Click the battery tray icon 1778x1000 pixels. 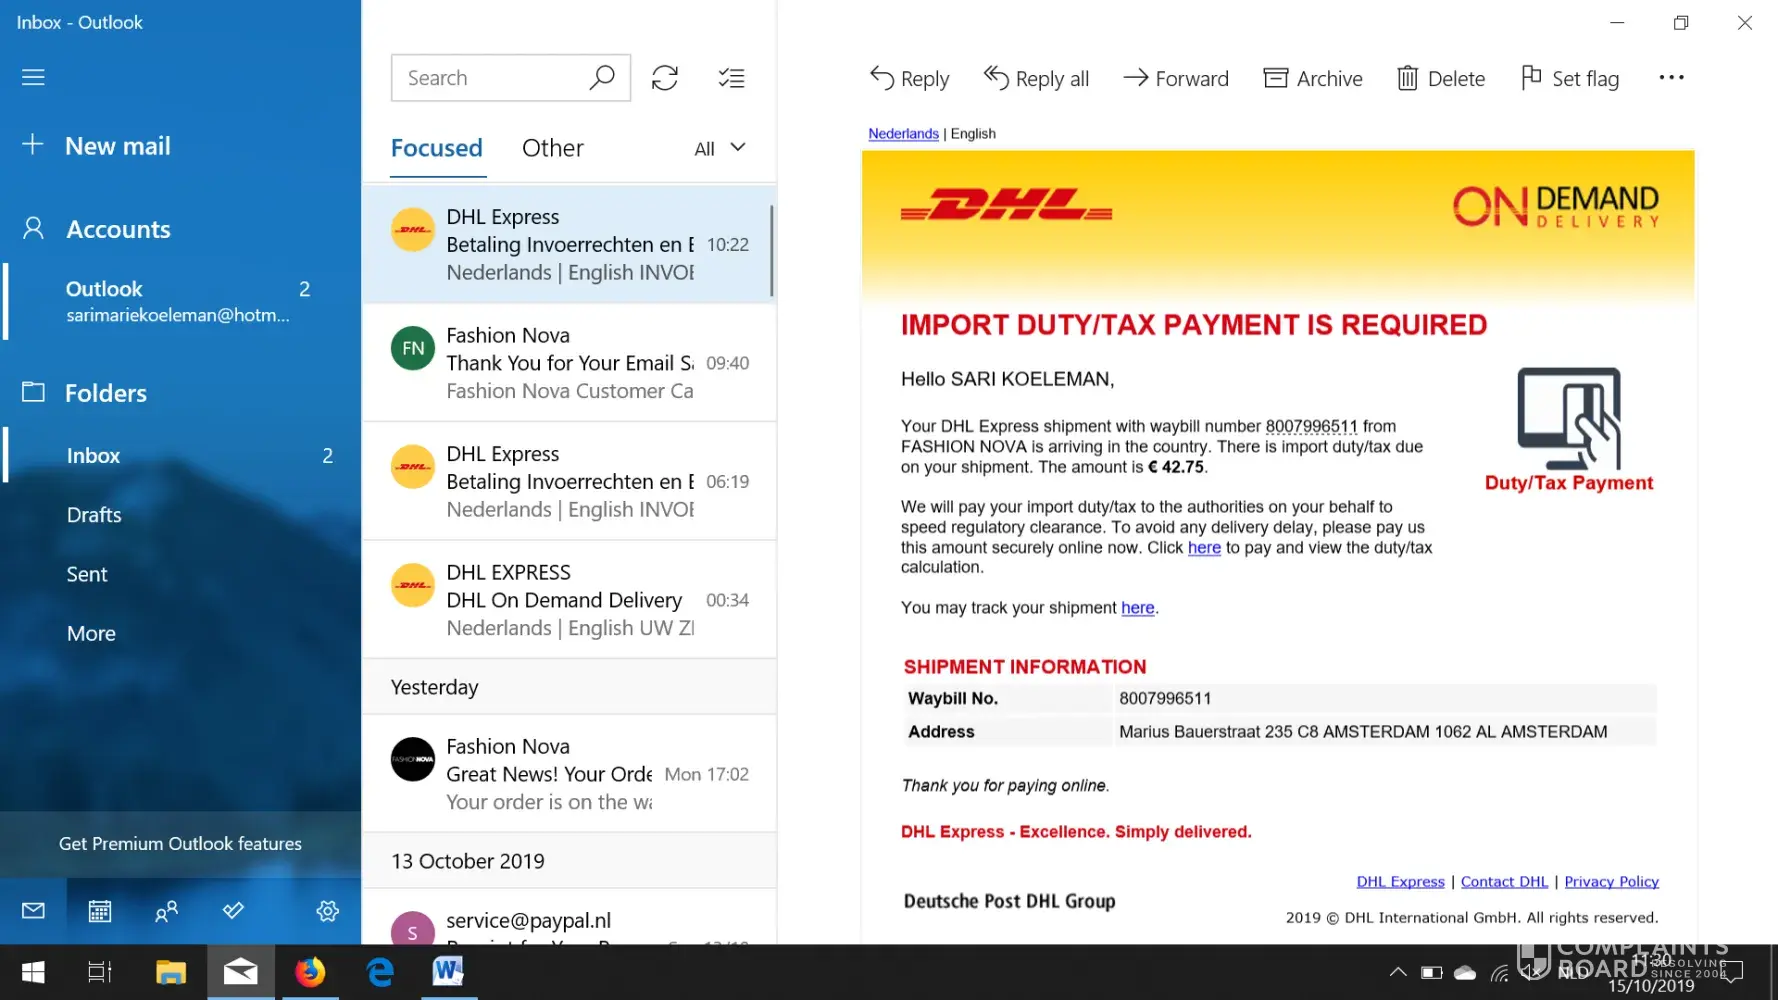click(x=1432, y=972)
